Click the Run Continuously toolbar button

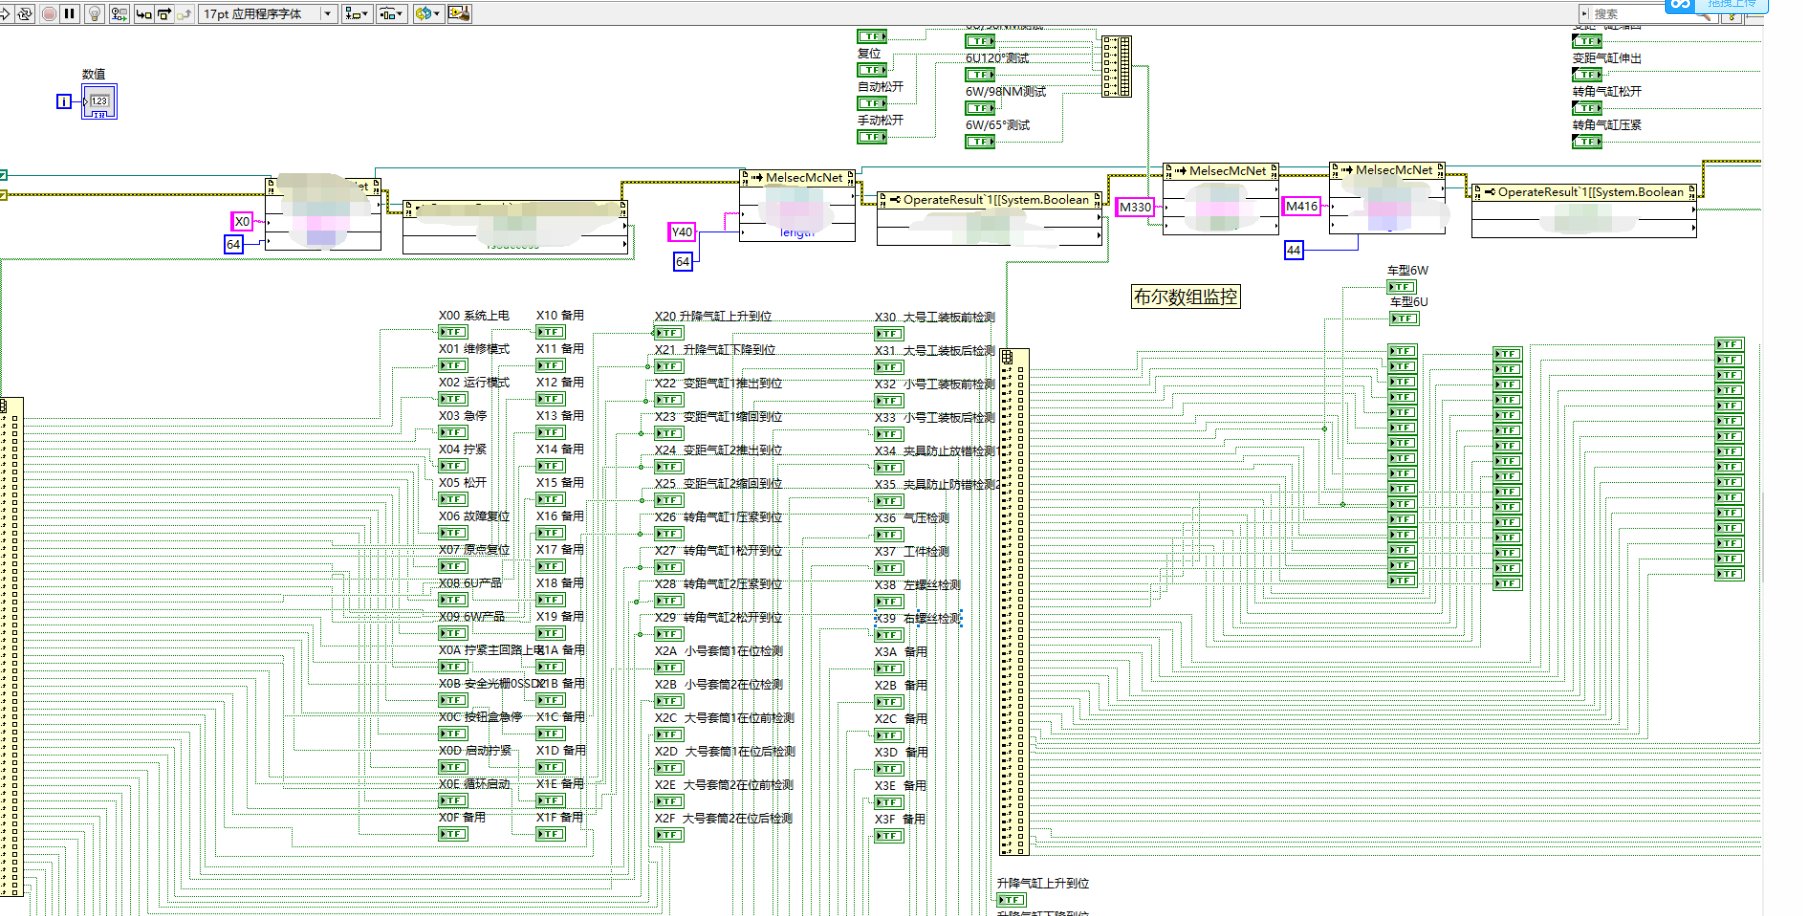click(x=25, y=14)
